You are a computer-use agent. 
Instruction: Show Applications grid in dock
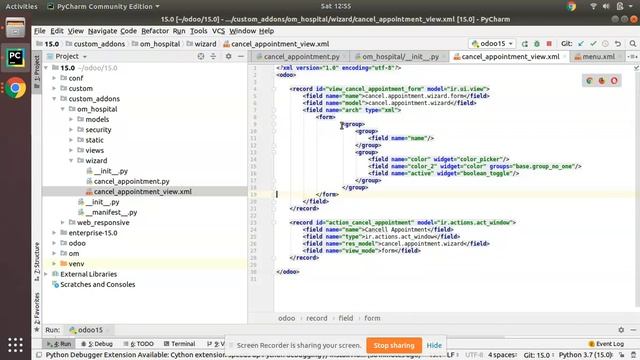16,345
